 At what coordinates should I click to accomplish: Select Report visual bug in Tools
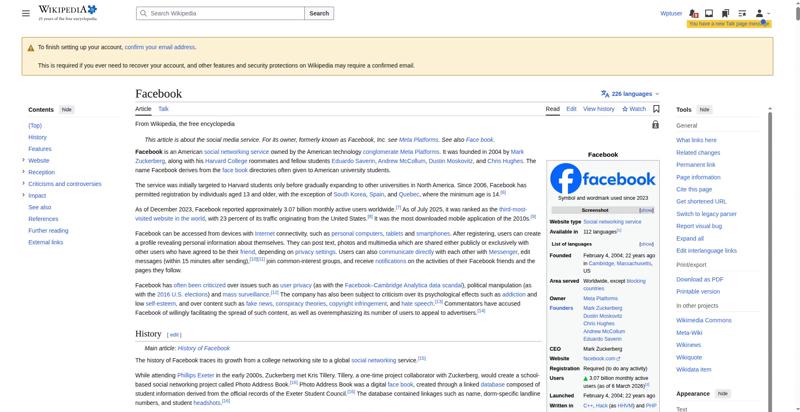[699, 226]
